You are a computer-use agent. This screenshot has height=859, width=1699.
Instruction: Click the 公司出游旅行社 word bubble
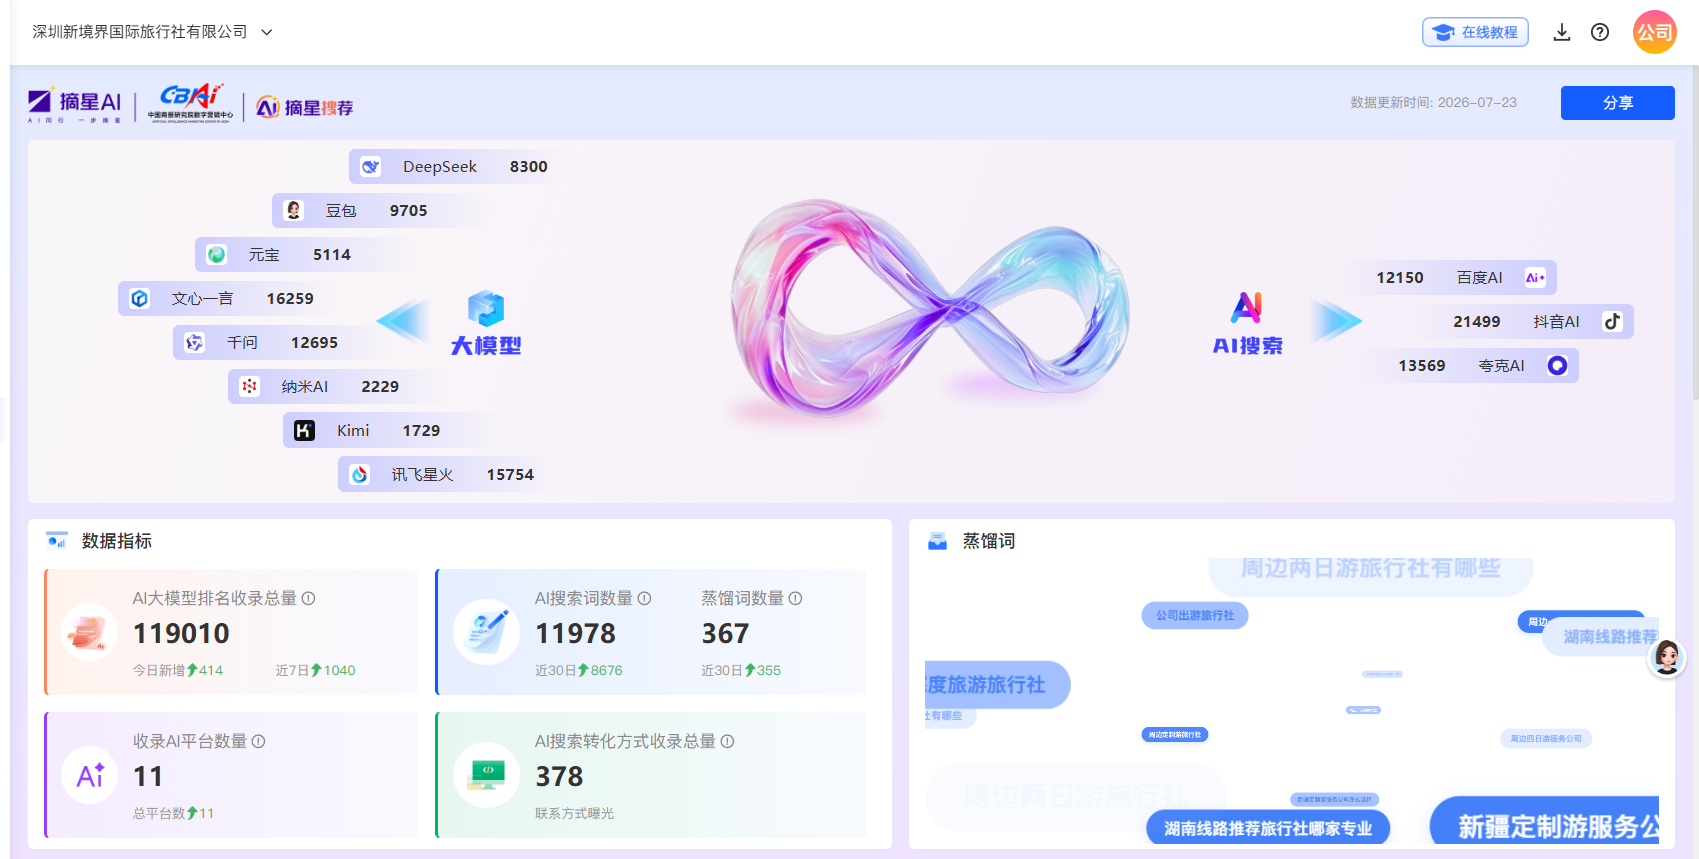tap(1195, 616)
